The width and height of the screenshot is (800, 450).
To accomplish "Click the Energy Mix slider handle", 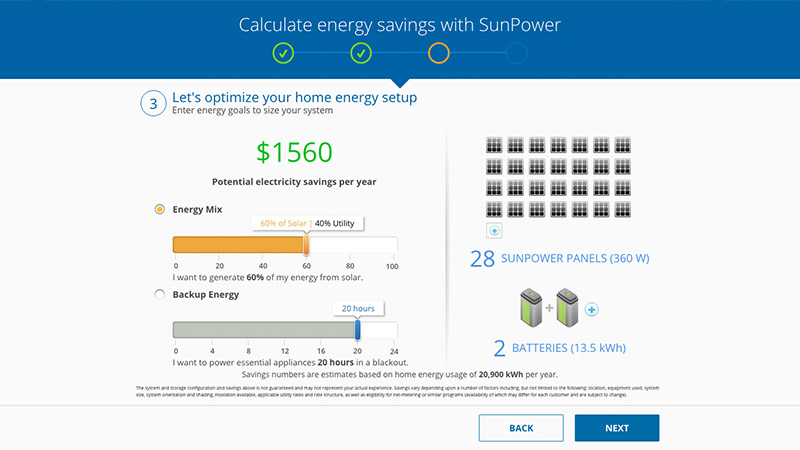I will [306, 245].
